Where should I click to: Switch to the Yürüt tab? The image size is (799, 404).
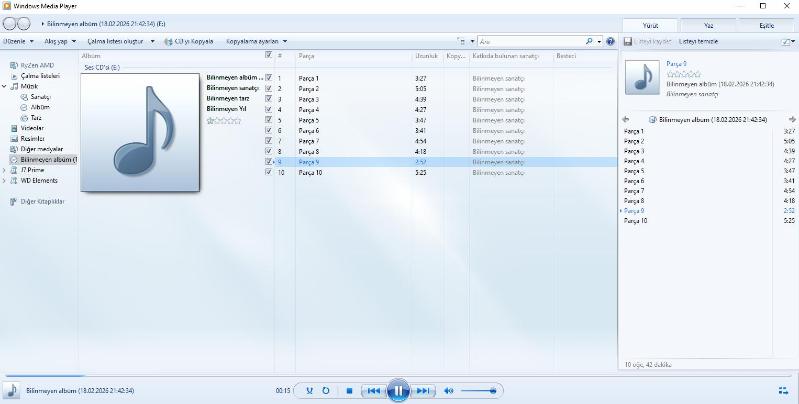tap(650, 23)
